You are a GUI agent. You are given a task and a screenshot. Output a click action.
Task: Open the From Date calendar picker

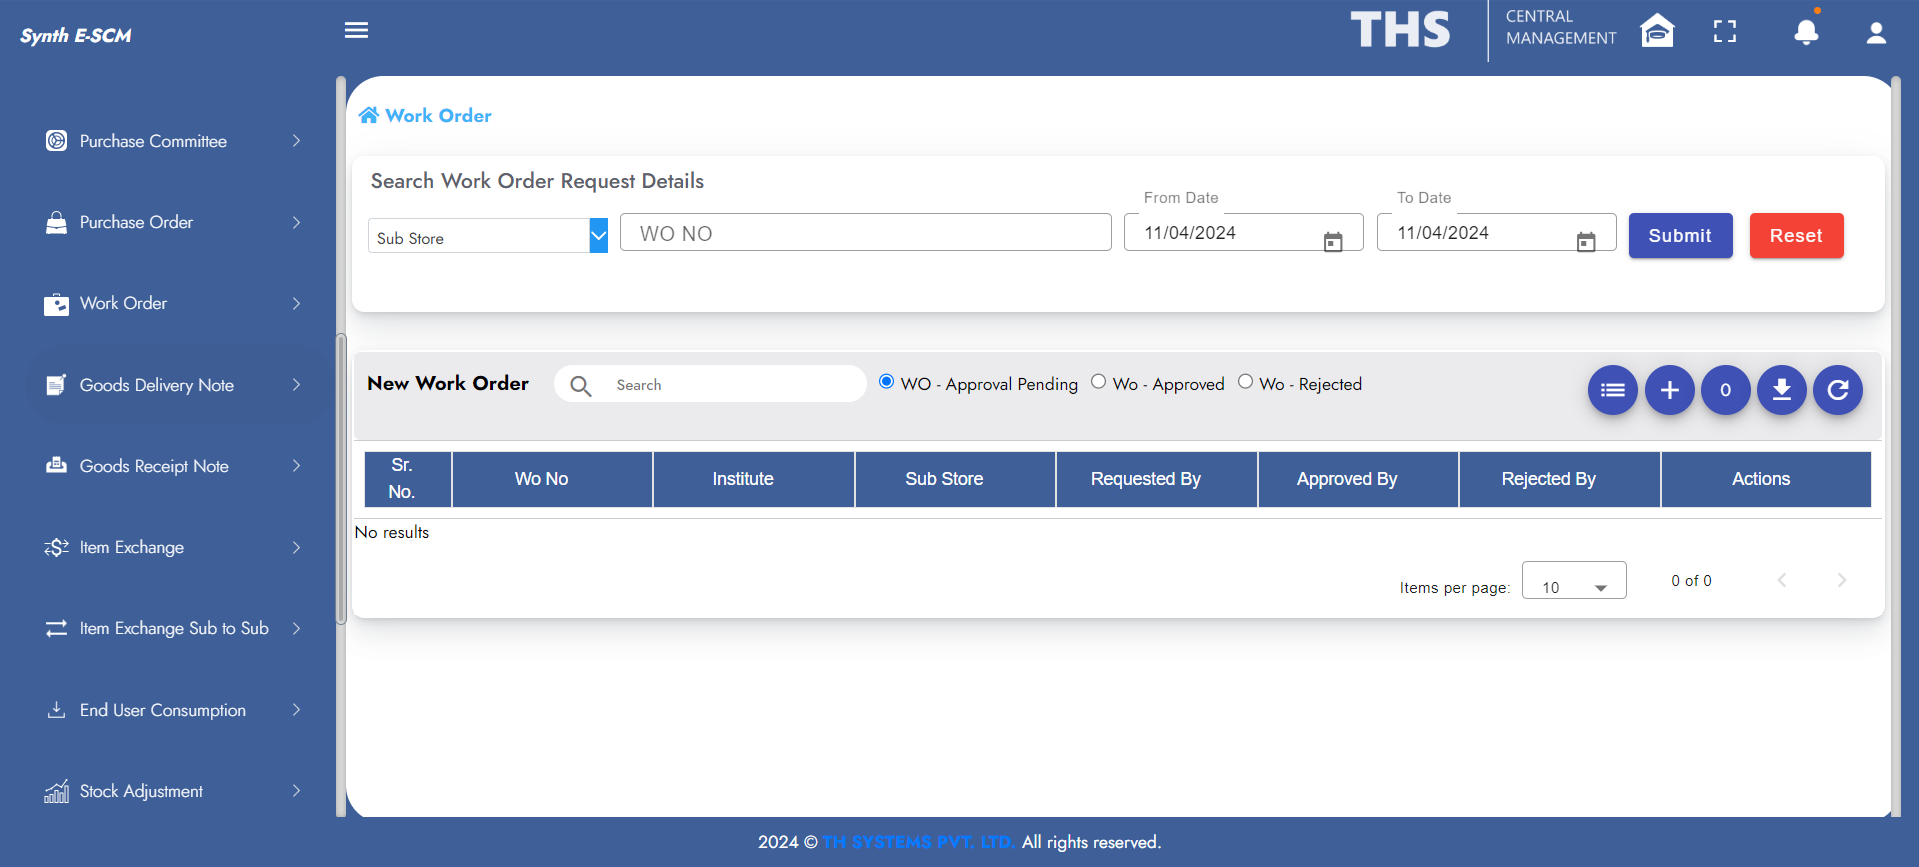pos(1332,242)
